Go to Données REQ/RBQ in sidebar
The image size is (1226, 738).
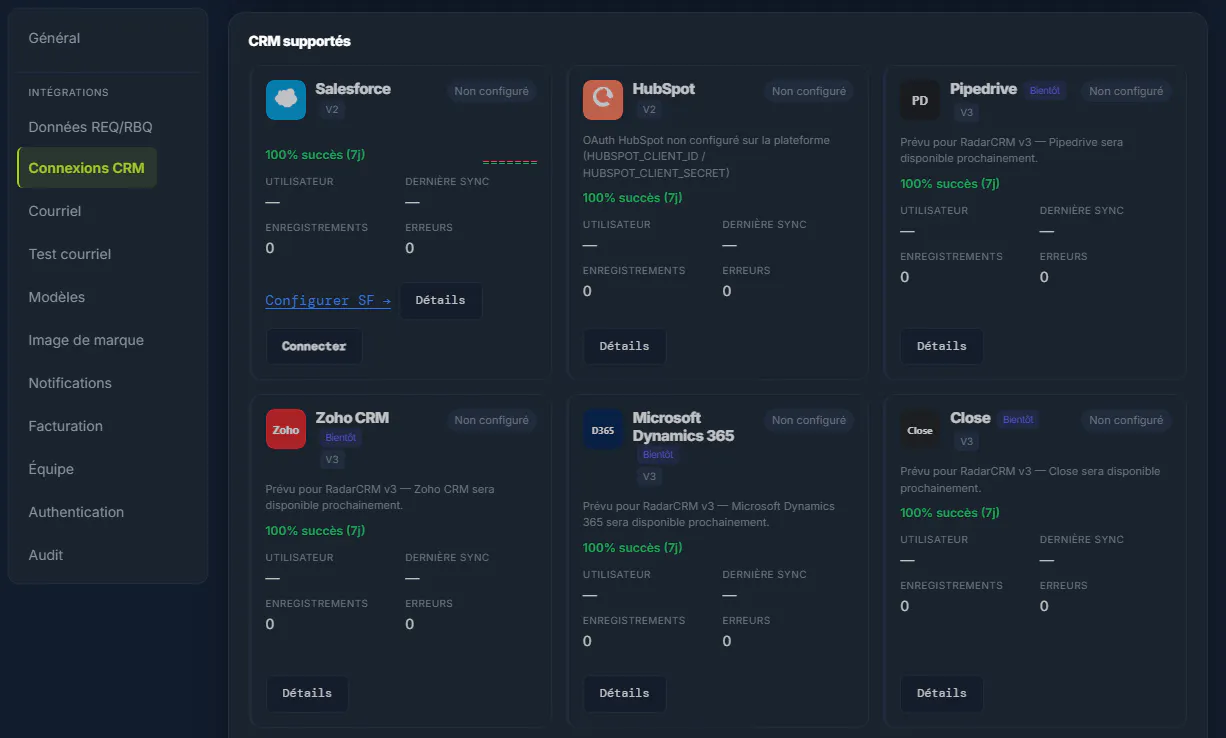(90, 127)
